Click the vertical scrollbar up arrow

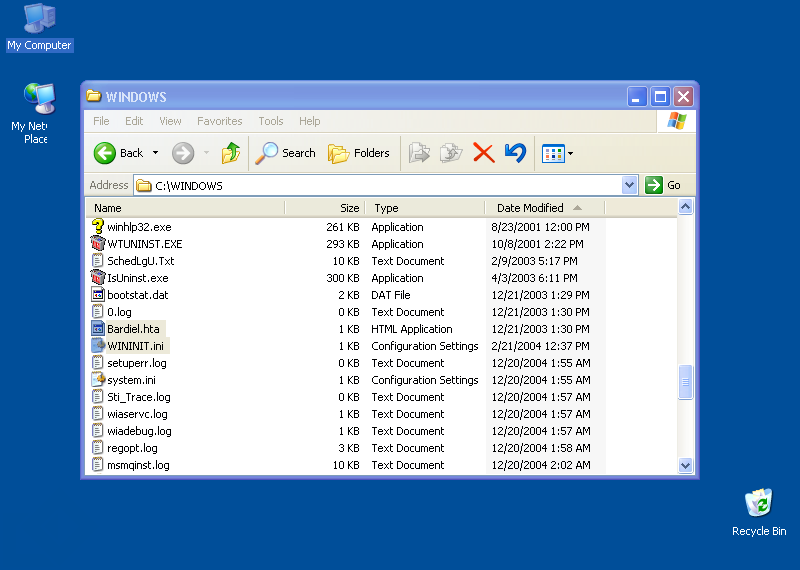click(685, 207)
